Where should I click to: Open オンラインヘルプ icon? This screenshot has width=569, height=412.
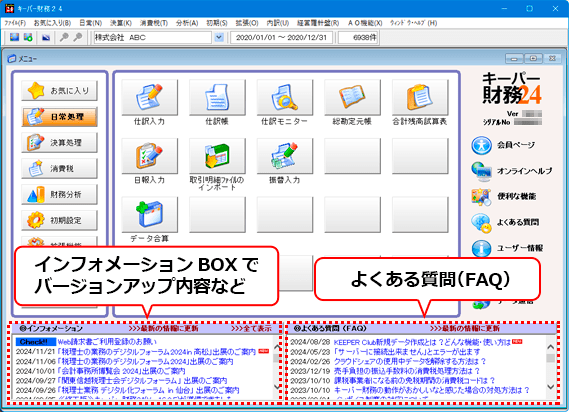pyautogui.click(x=482, y=171)
